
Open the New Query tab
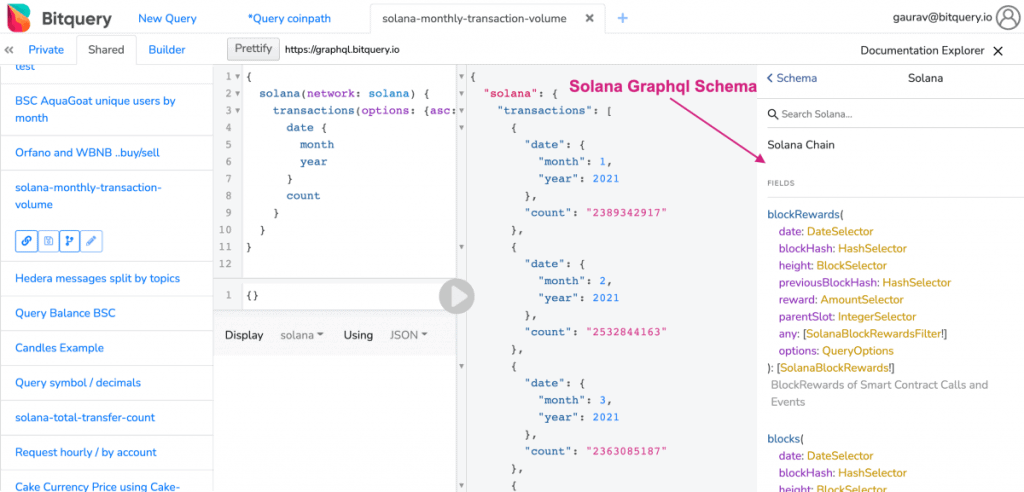pos(168,18)
